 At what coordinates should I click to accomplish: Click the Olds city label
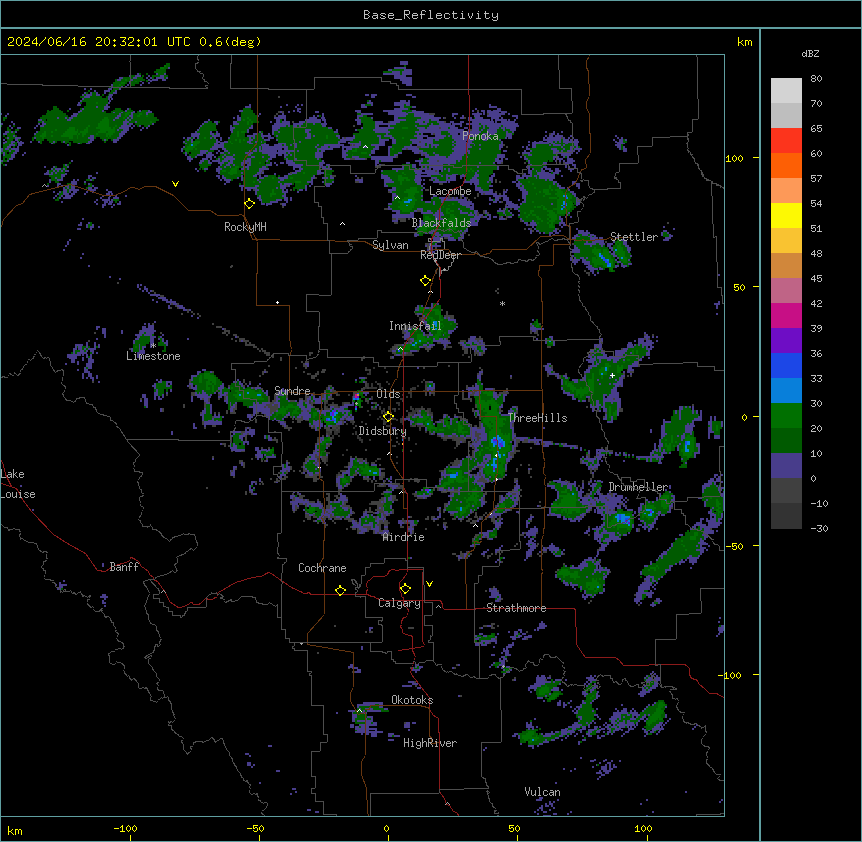coord(388,394)
